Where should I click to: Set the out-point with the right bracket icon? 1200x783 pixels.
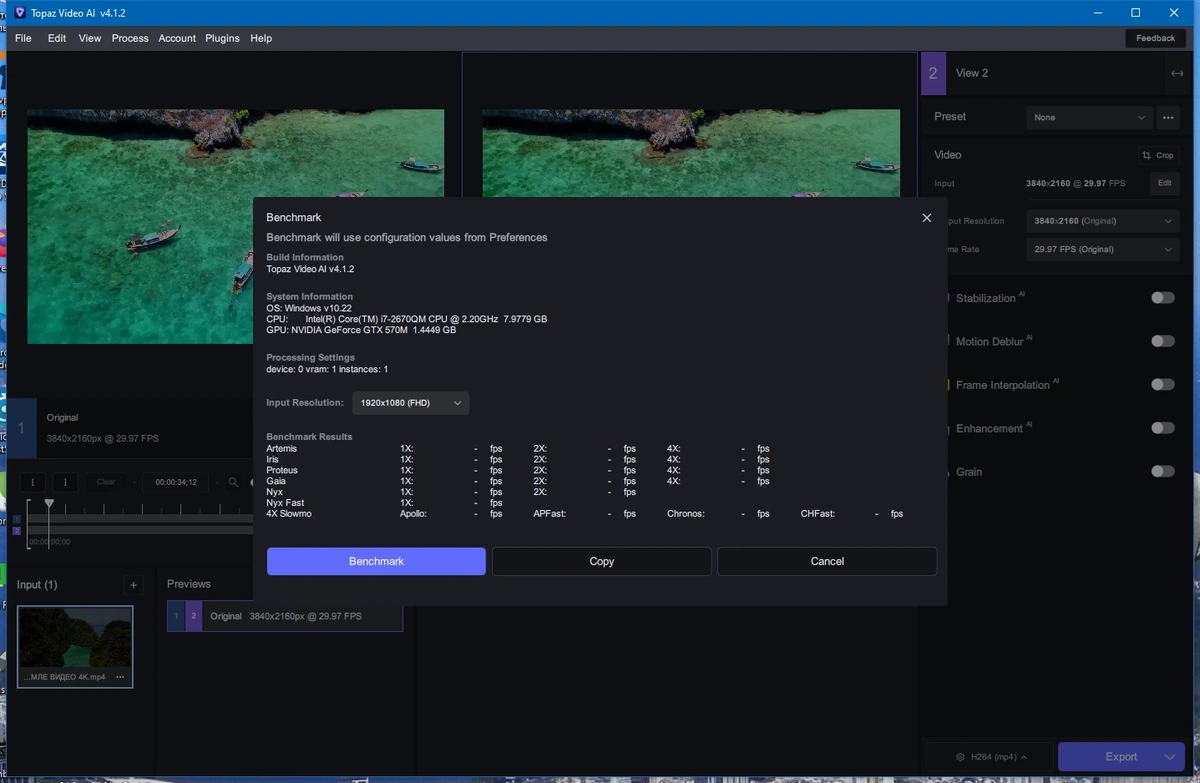(65, 482)
